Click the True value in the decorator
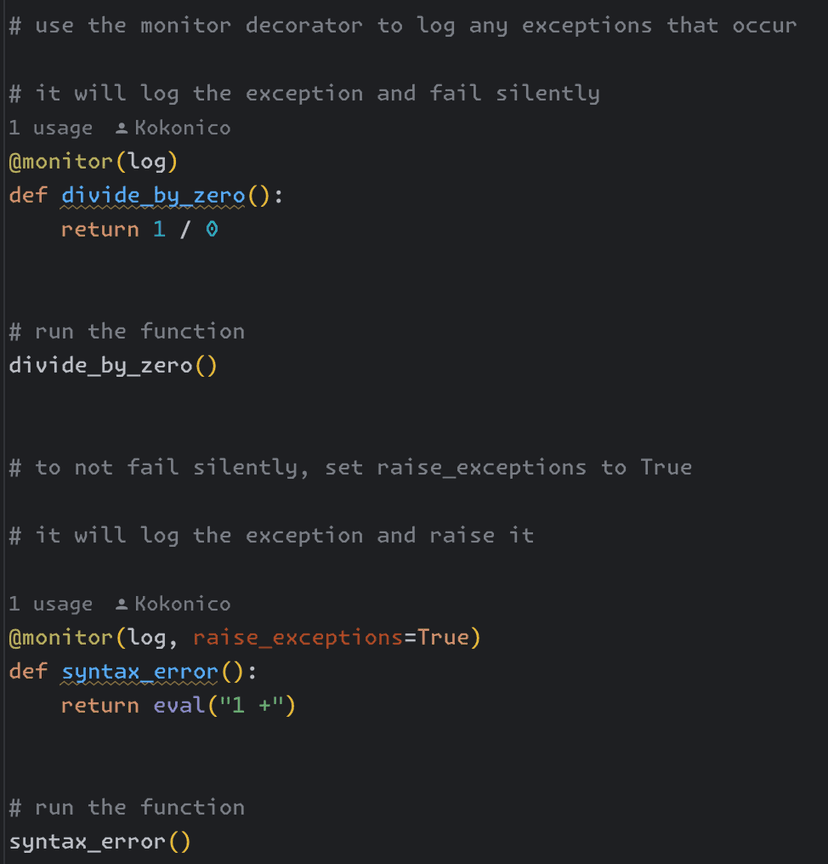 point(442,638)
